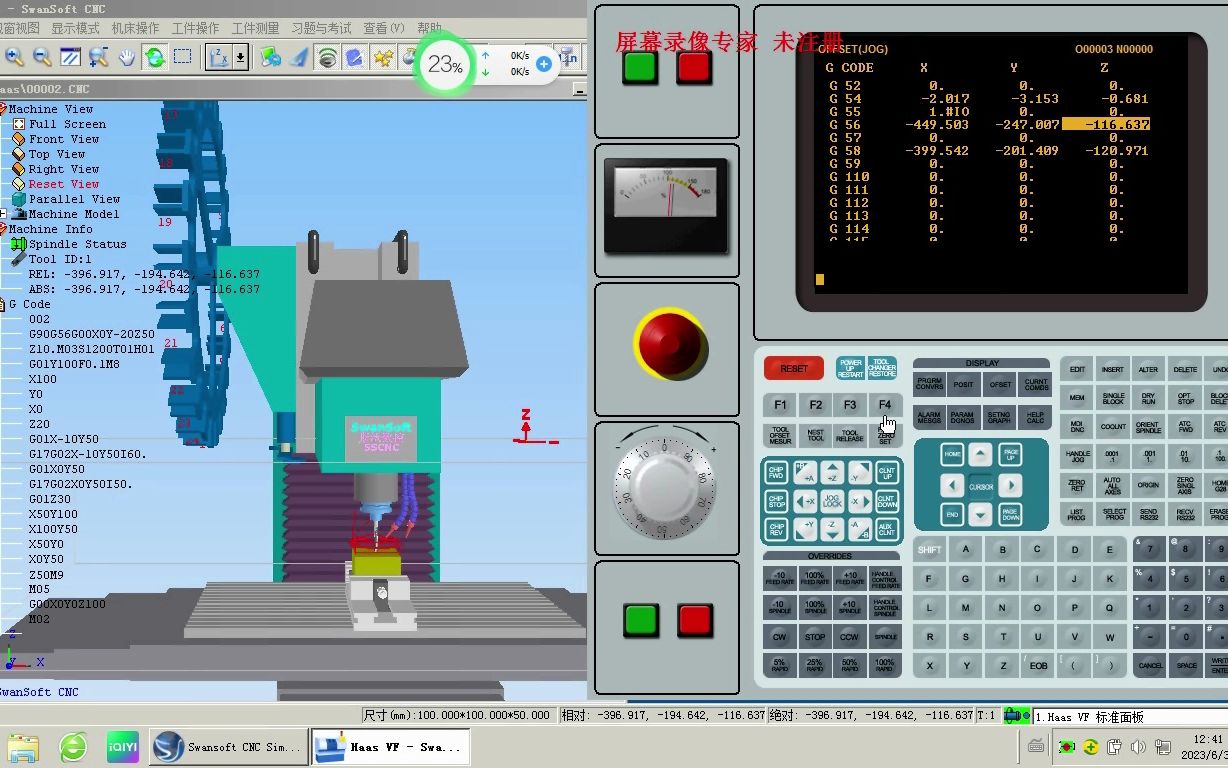This screenshot has width=1228, height=768.
Task: Click the highlighted G 56 Z offset value
Action: (x=1106, y=125)
